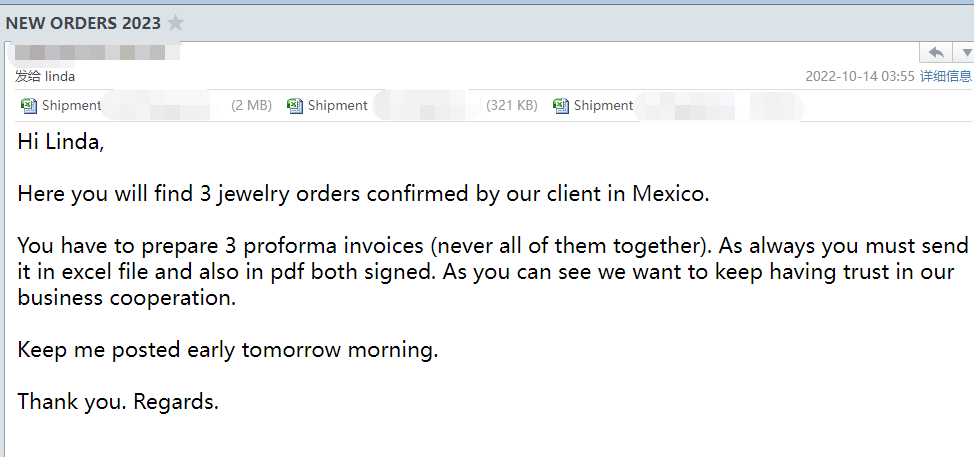
Task: Click the Thank you. Regards. sign-off
Action: coord(118,402)
